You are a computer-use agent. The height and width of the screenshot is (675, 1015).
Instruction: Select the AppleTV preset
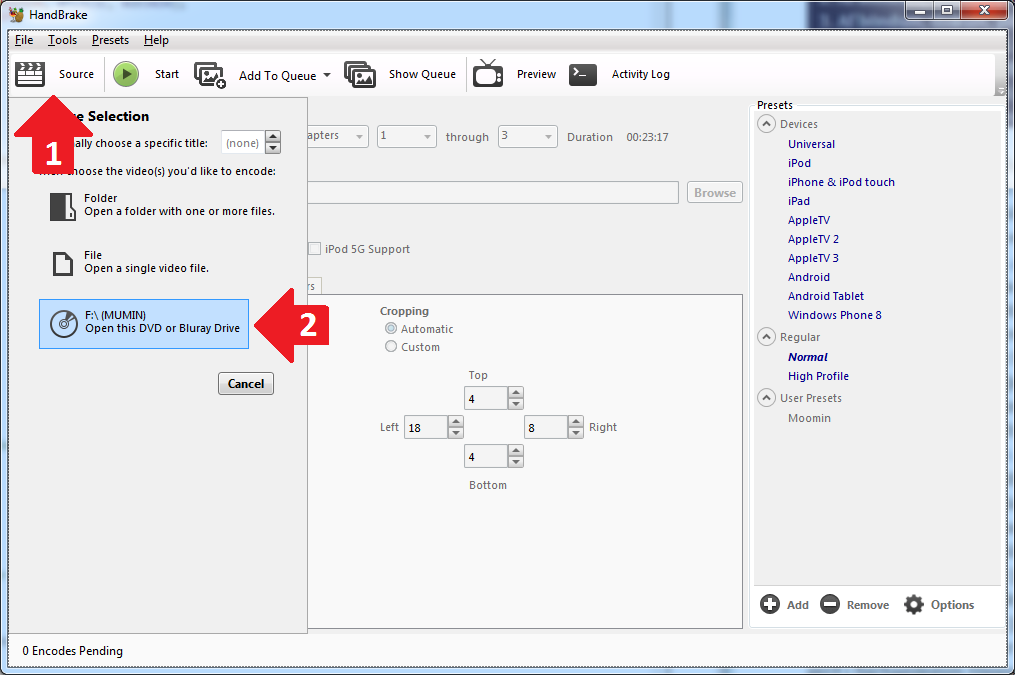point(809,220)
